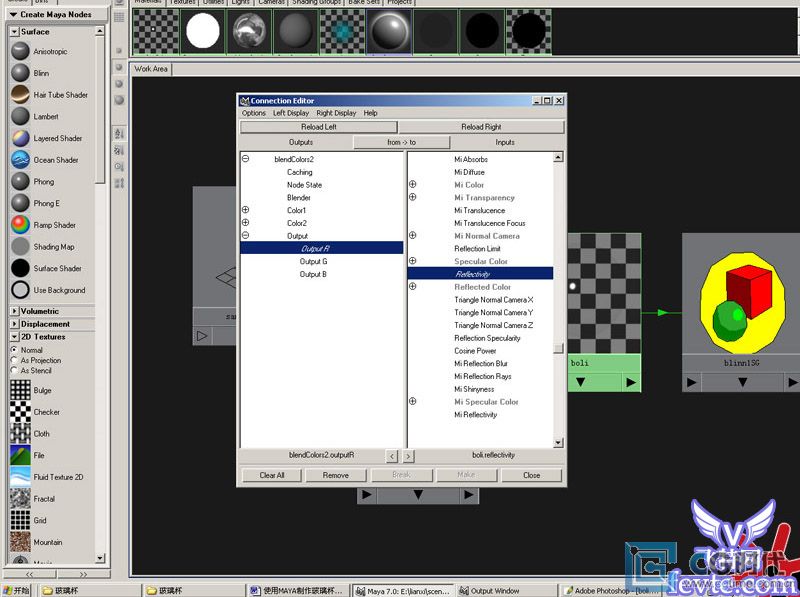Open the Help menu in Connection Editor
Viewport: 800px width, 597px height.
370,113
